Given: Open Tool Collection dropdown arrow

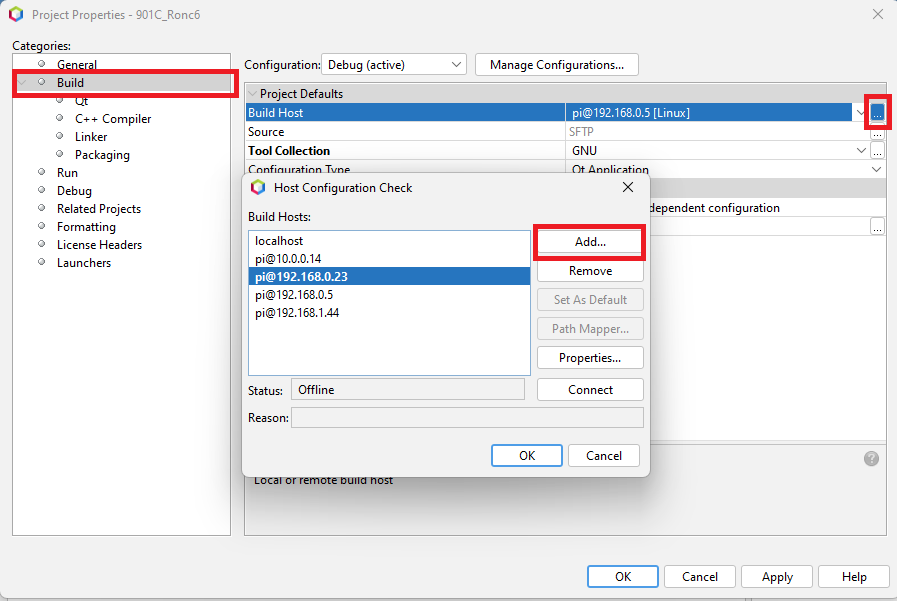Looking at the screenshot, I should (860, 151).
